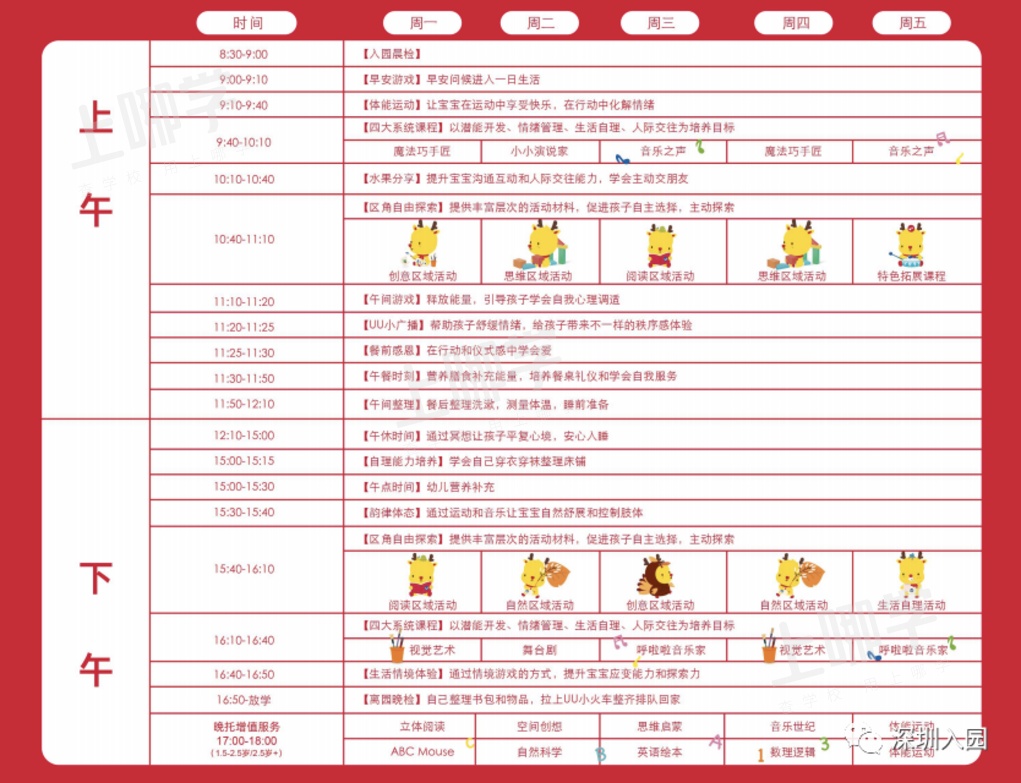Click the 【午点时间】 row text
This screenshot has width=1021, height=783.
click(428, 487)
